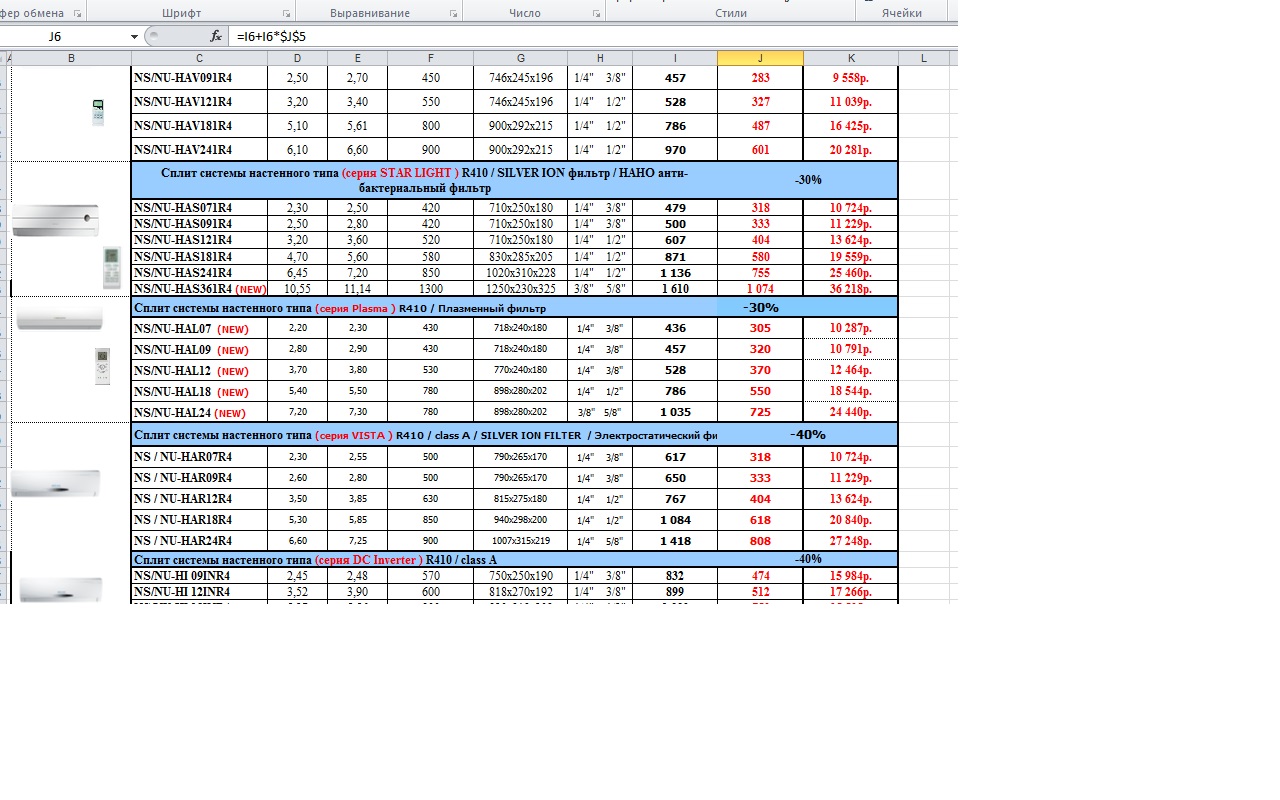Viewport: 1280px width, 800px height.
Task: Select column D header
Action: [297, 58]
